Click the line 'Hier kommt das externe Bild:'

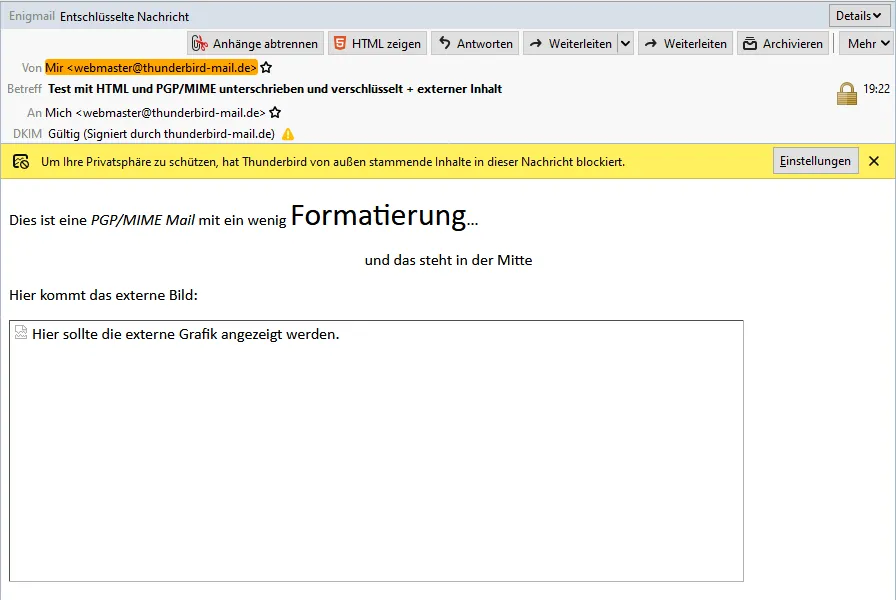pyautogui.click(x=103, y=295)
